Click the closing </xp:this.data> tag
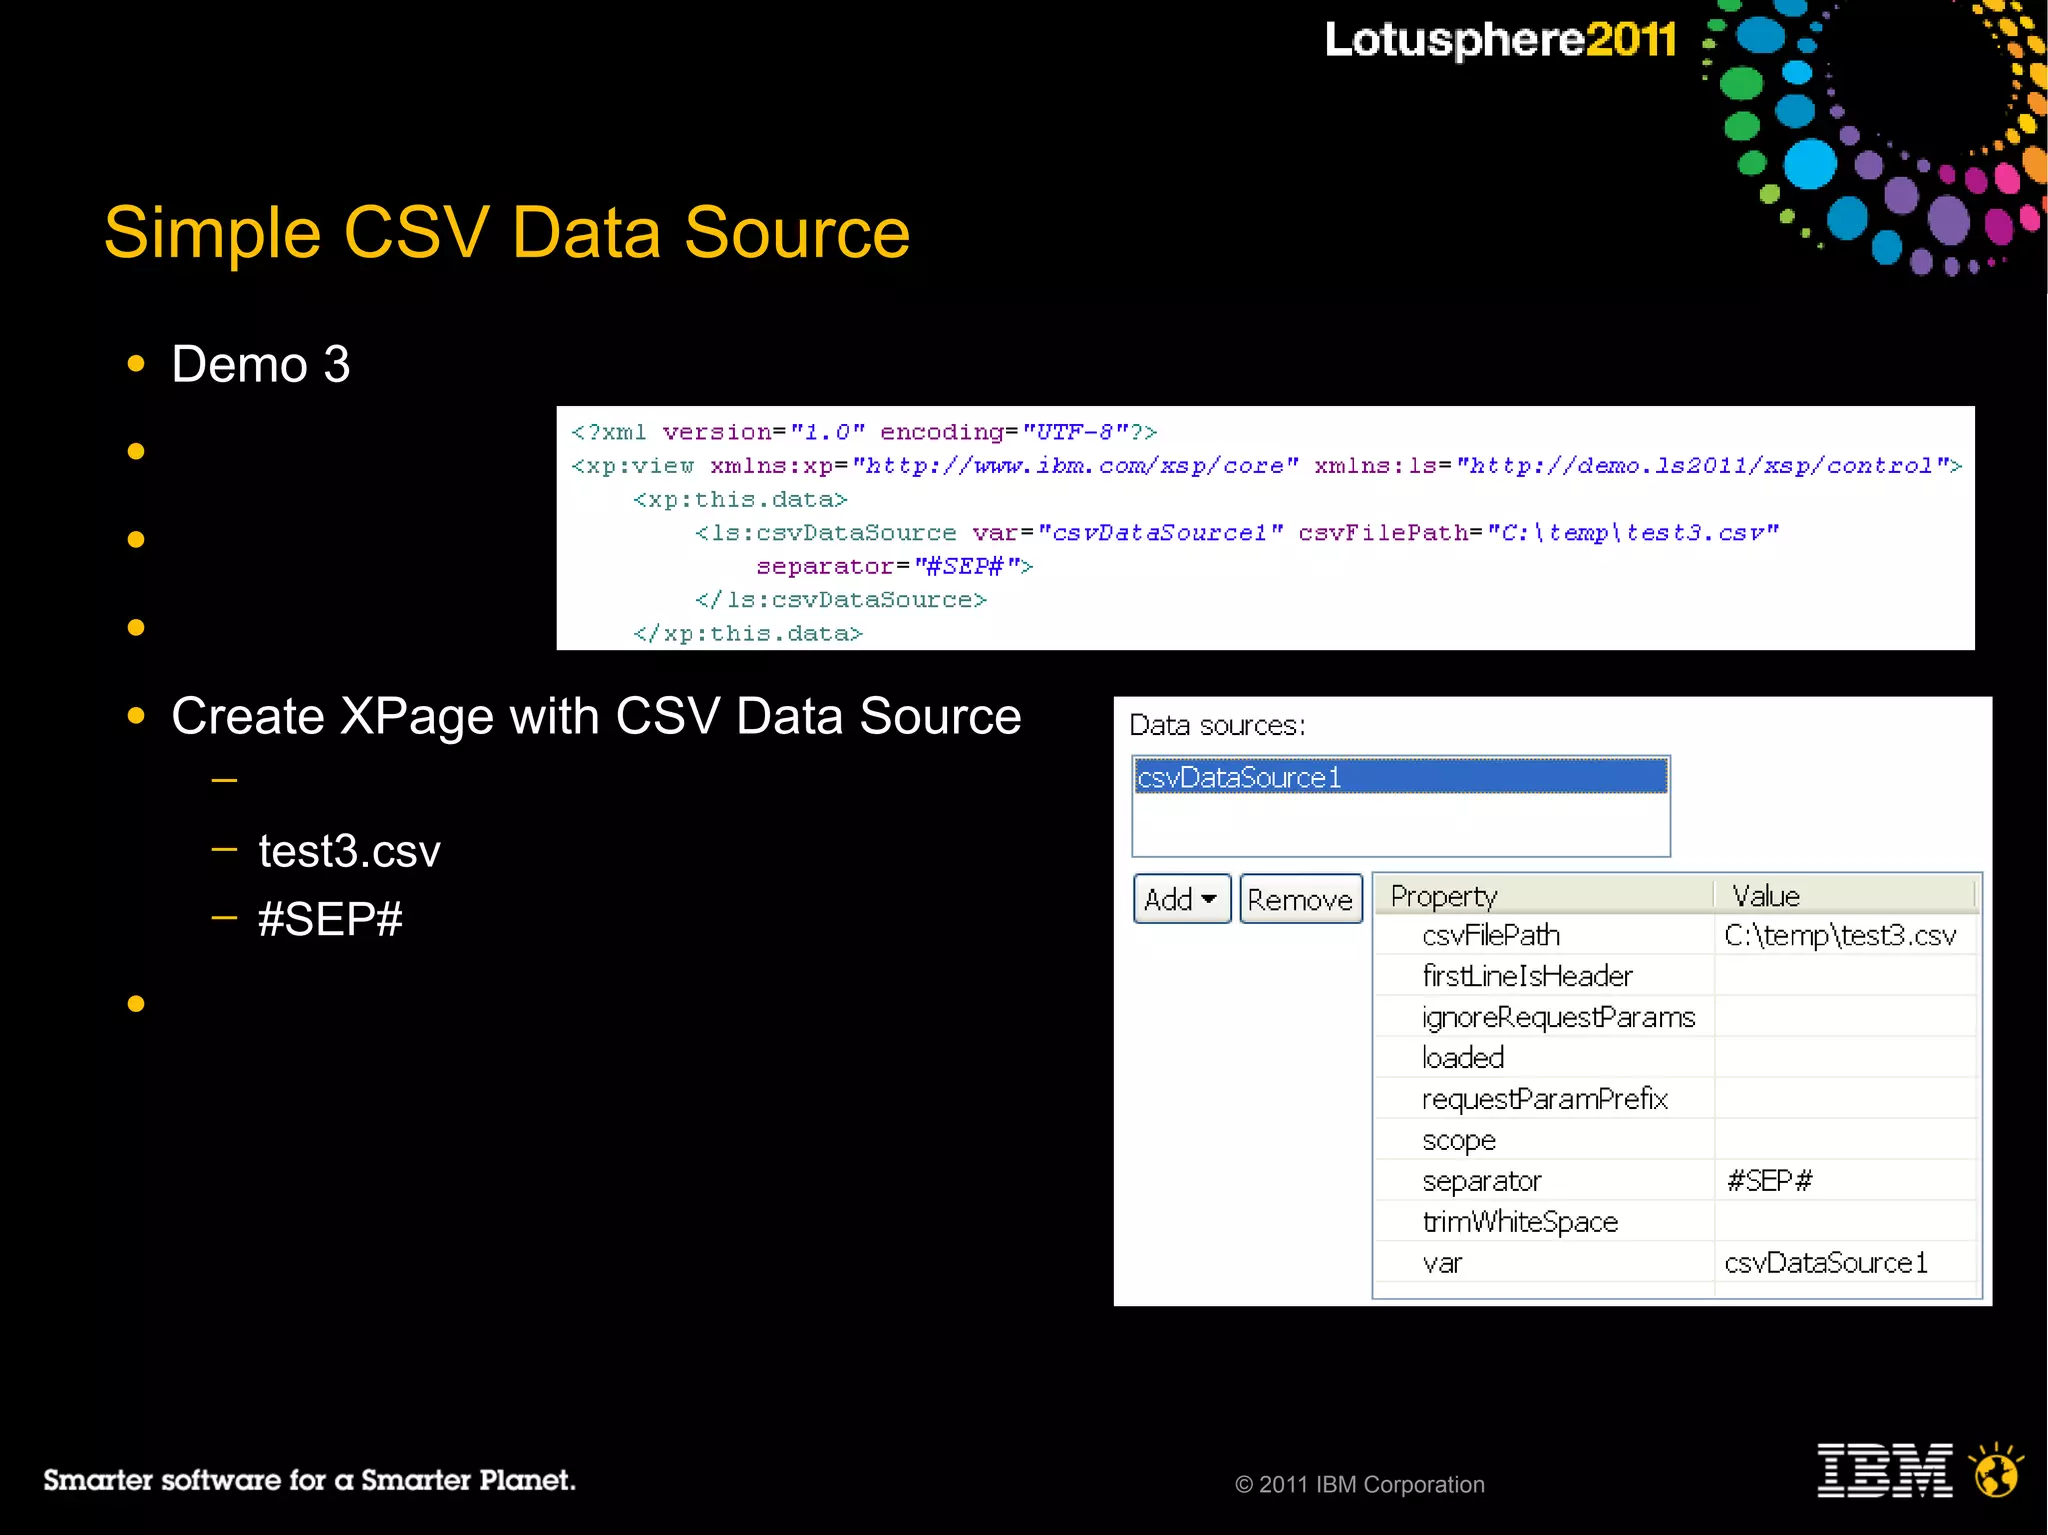2048x1535 pixels. pyautogui.click(x=748, y=634)
